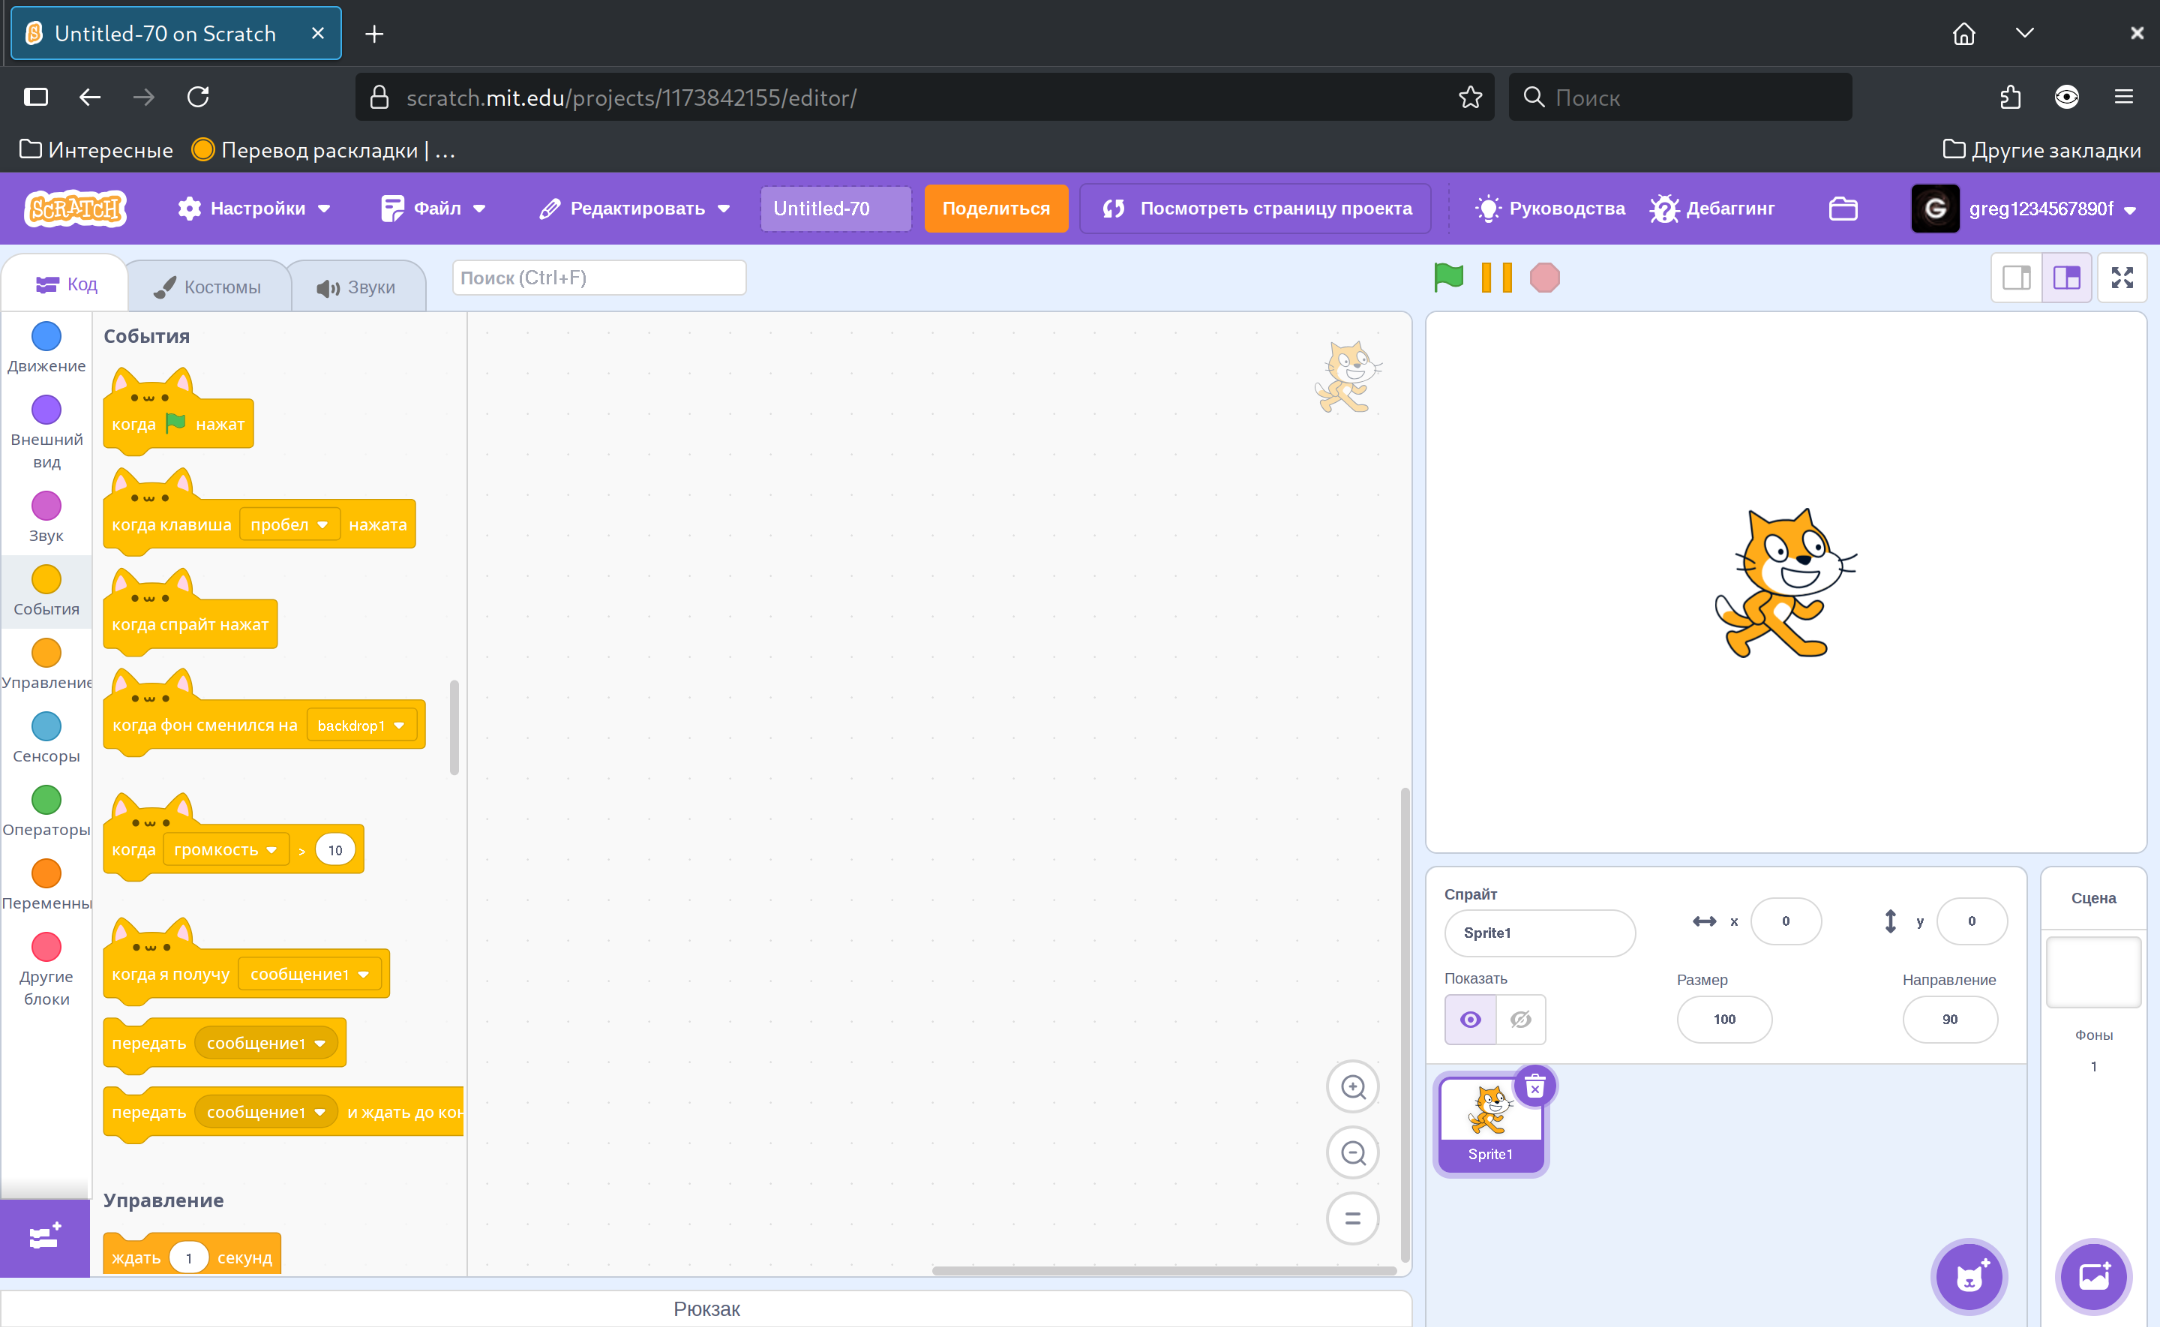Viewport: 2160px width, 1327px height.
Task: Open the choose a sprite button
Action: point(1969,1277)
